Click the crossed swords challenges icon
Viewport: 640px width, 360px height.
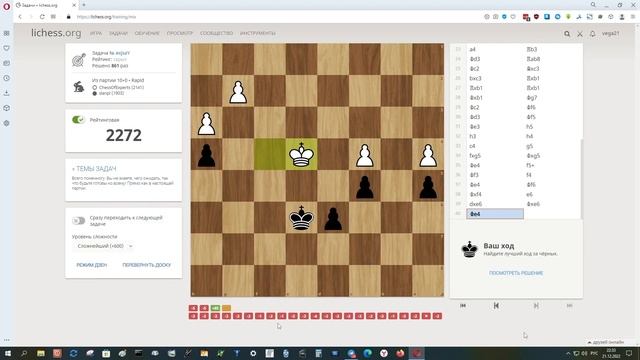click(x=580, y=34)
